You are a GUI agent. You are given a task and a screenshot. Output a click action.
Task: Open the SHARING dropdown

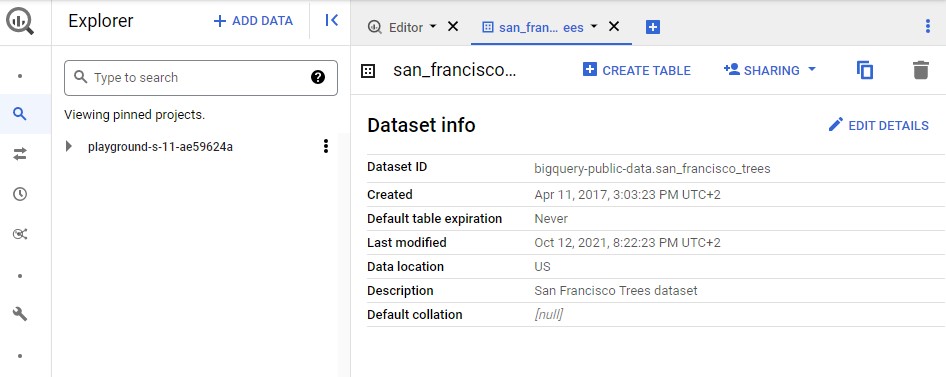770,71
